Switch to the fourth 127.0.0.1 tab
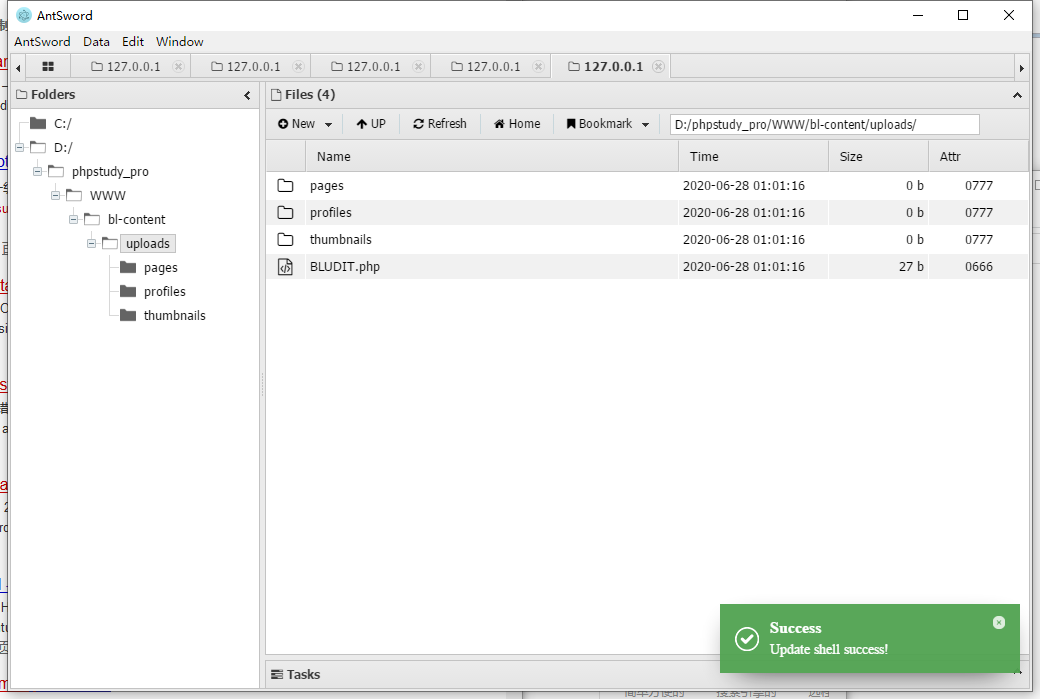The width and height of the screenshot is (1040, 699). 486,66
